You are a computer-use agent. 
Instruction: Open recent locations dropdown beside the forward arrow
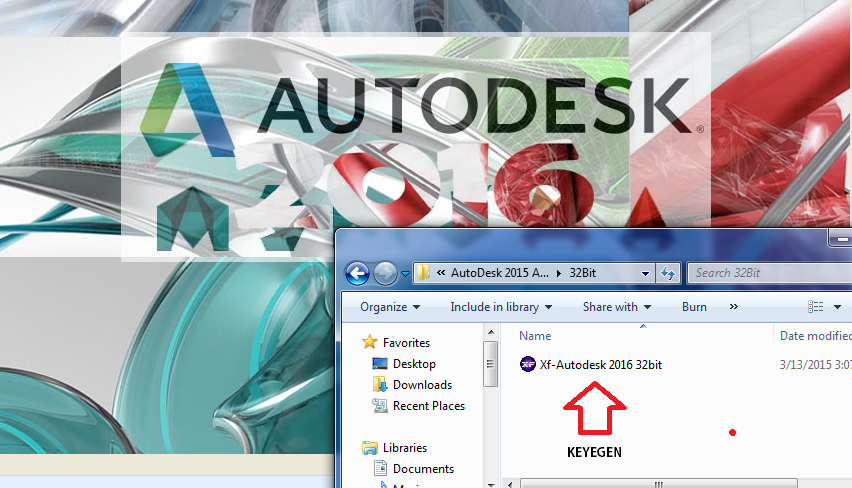tap(405, 273)
